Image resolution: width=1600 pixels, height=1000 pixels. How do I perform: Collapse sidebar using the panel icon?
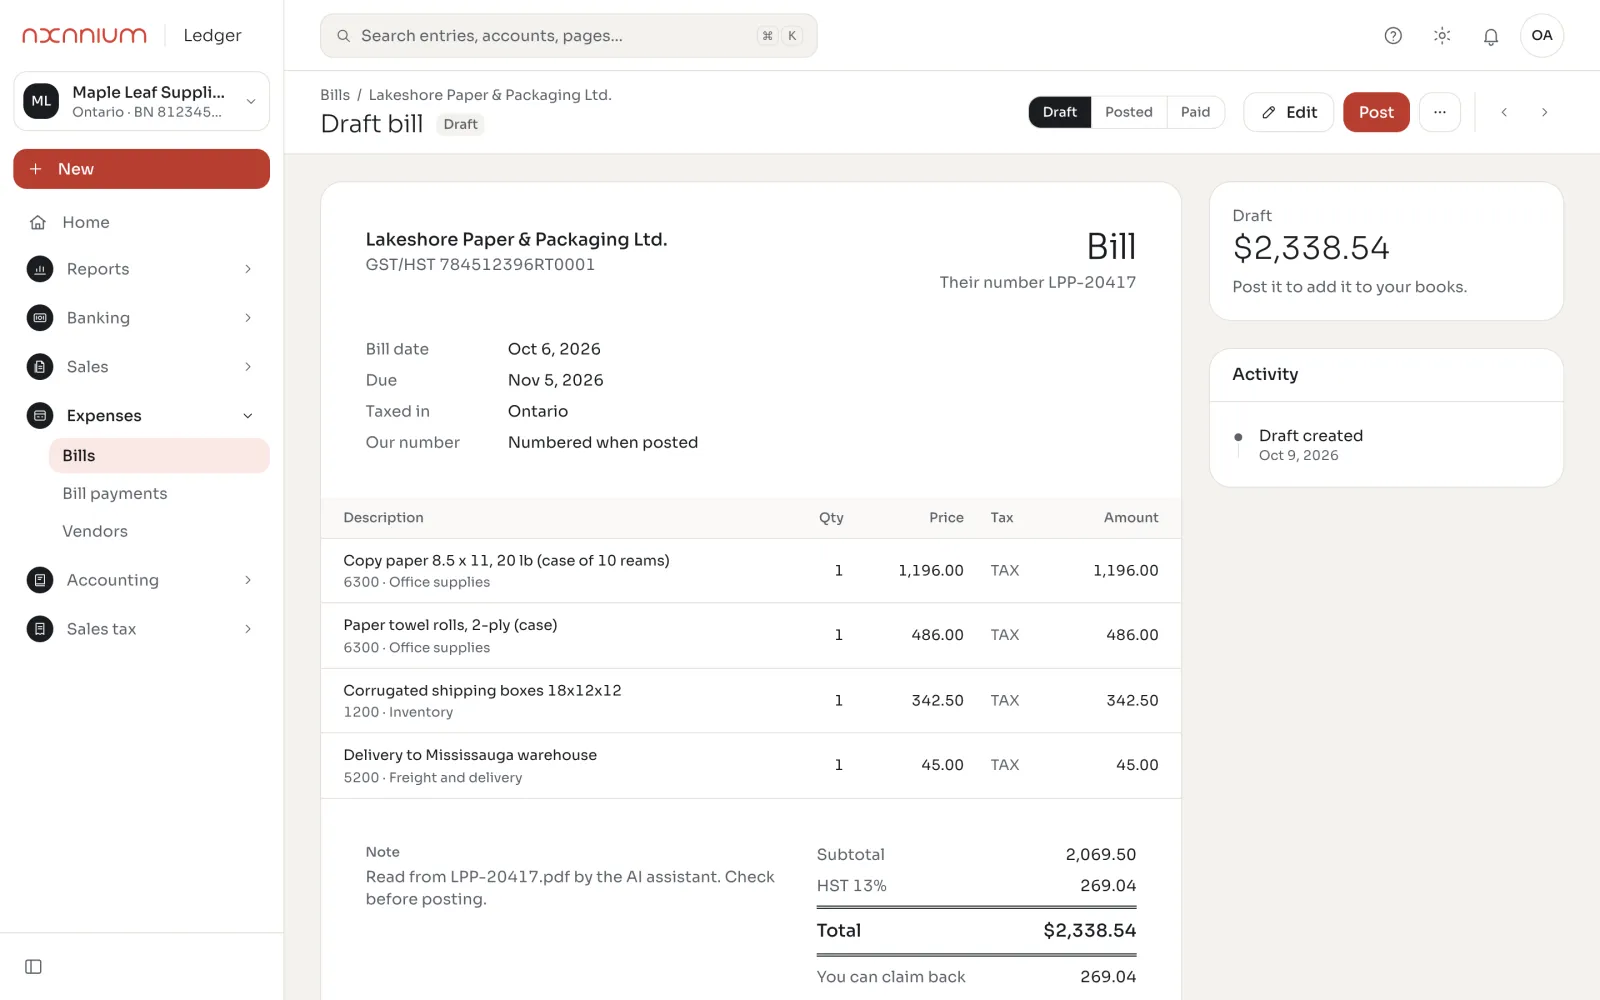[33, 967]
